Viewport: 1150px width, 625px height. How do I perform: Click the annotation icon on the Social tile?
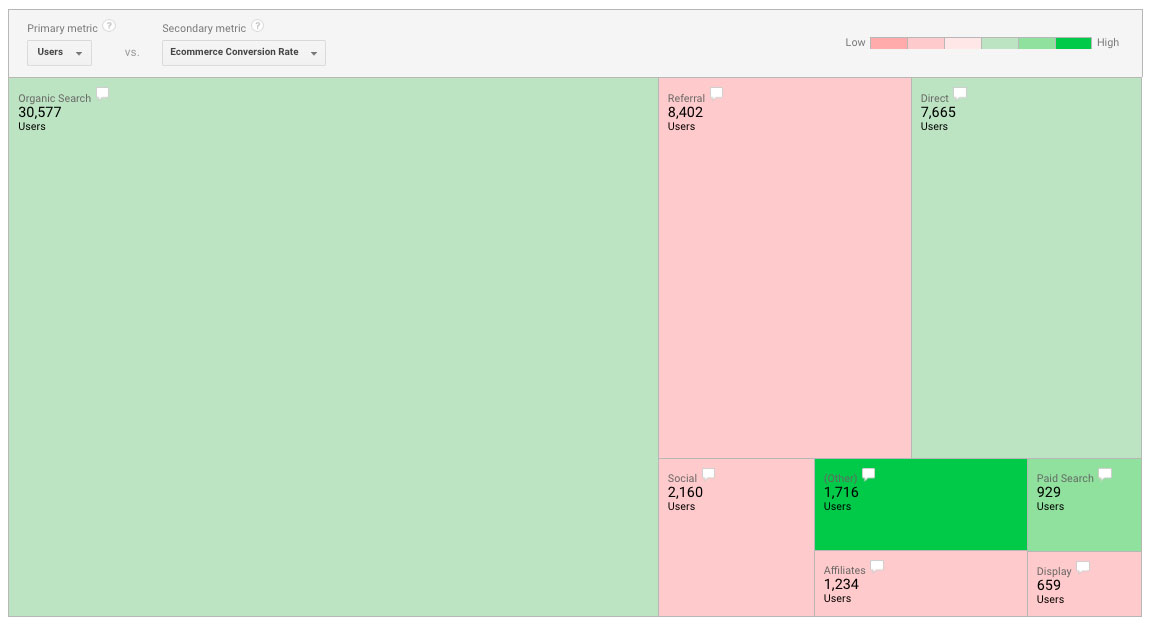point(708,472)
